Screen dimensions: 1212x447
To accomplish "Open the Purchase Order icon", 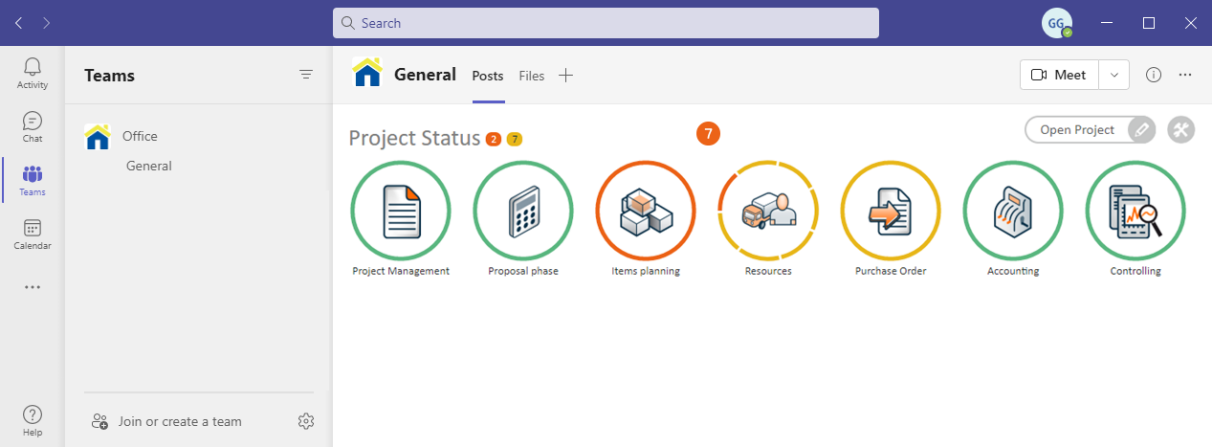I will click(x=890, y=211).
